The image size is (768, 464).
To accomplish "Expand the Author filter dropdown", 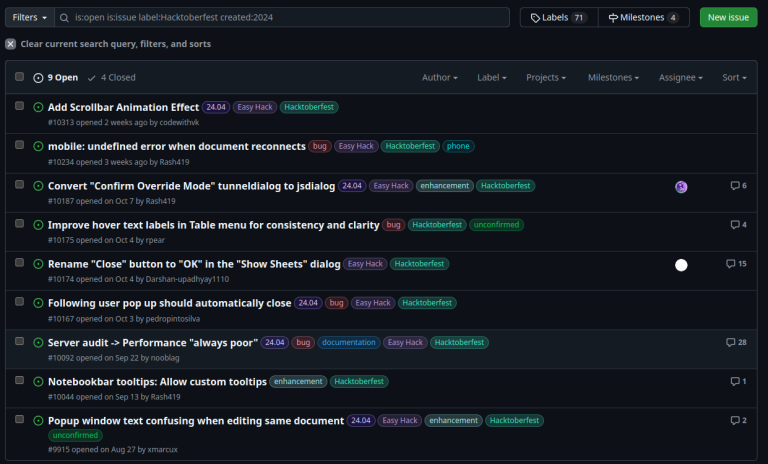I will 439,77.
